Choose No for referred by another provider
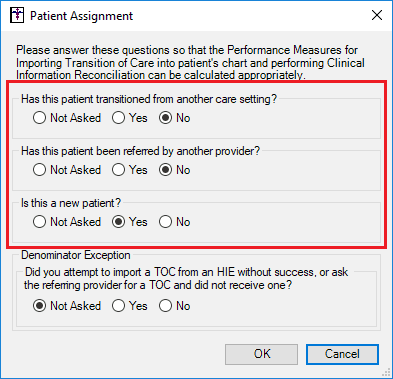This screenshot has width=393, height=379. [x=174, y=170]
